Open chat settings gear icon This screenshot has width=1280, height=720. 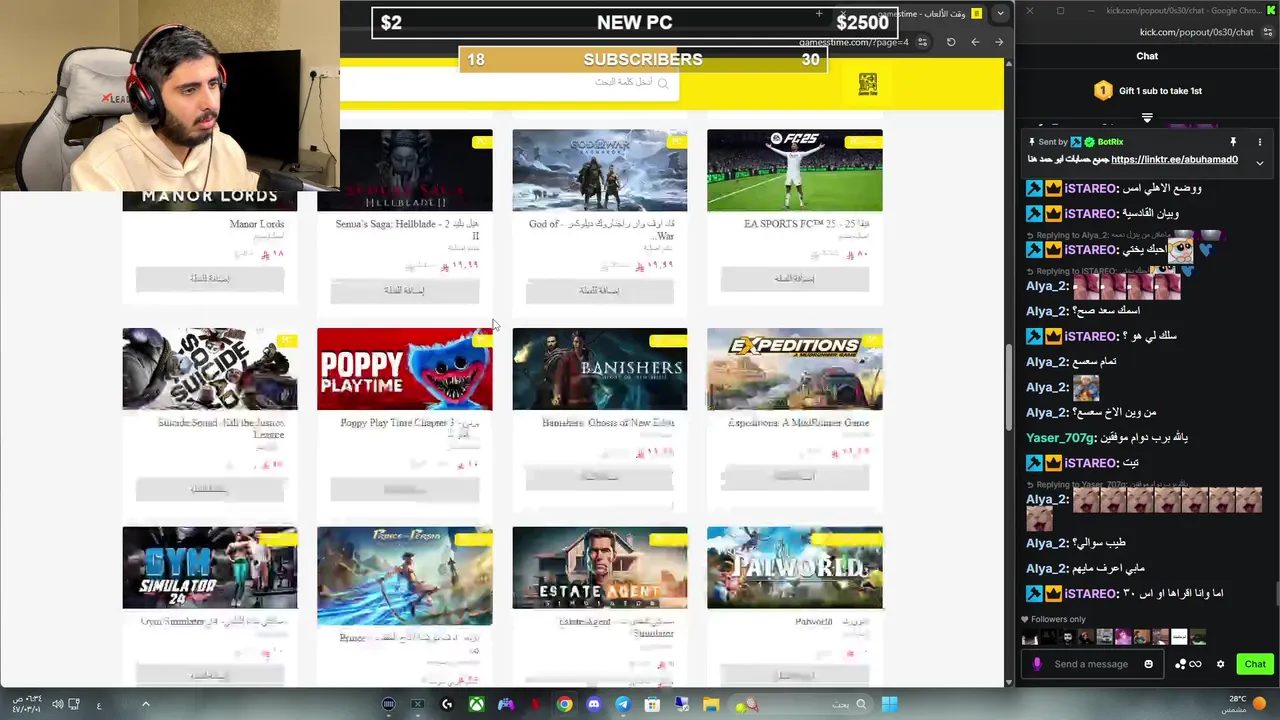[x=1220, y=664]
